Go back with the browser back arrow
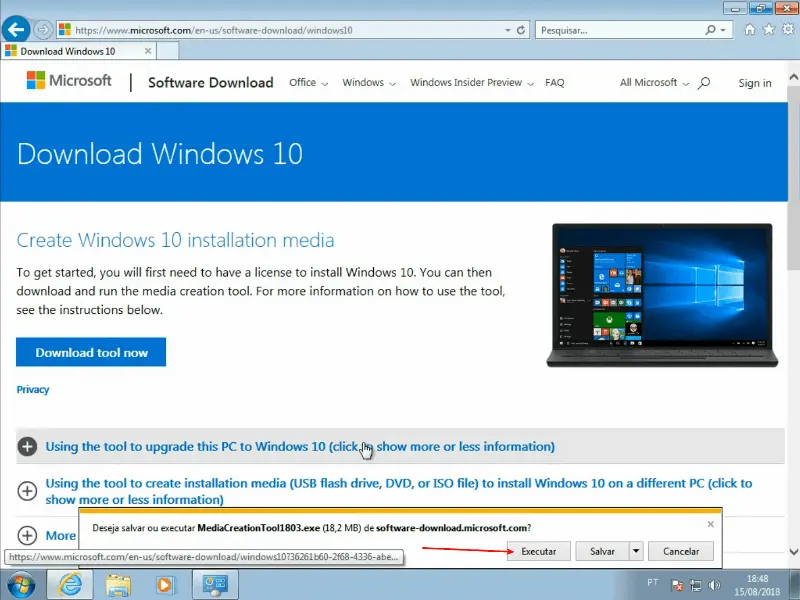Screen dimensions: 800x600 pos(16,30)
